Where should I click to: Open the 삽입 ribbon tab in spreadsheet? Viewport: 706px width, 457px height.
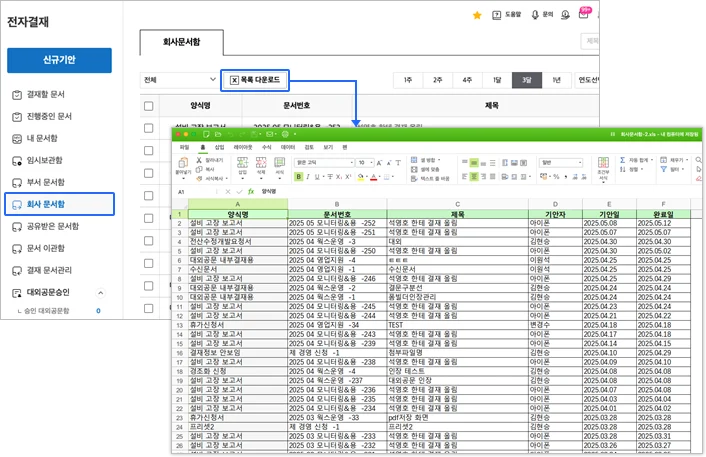point(219,147)
